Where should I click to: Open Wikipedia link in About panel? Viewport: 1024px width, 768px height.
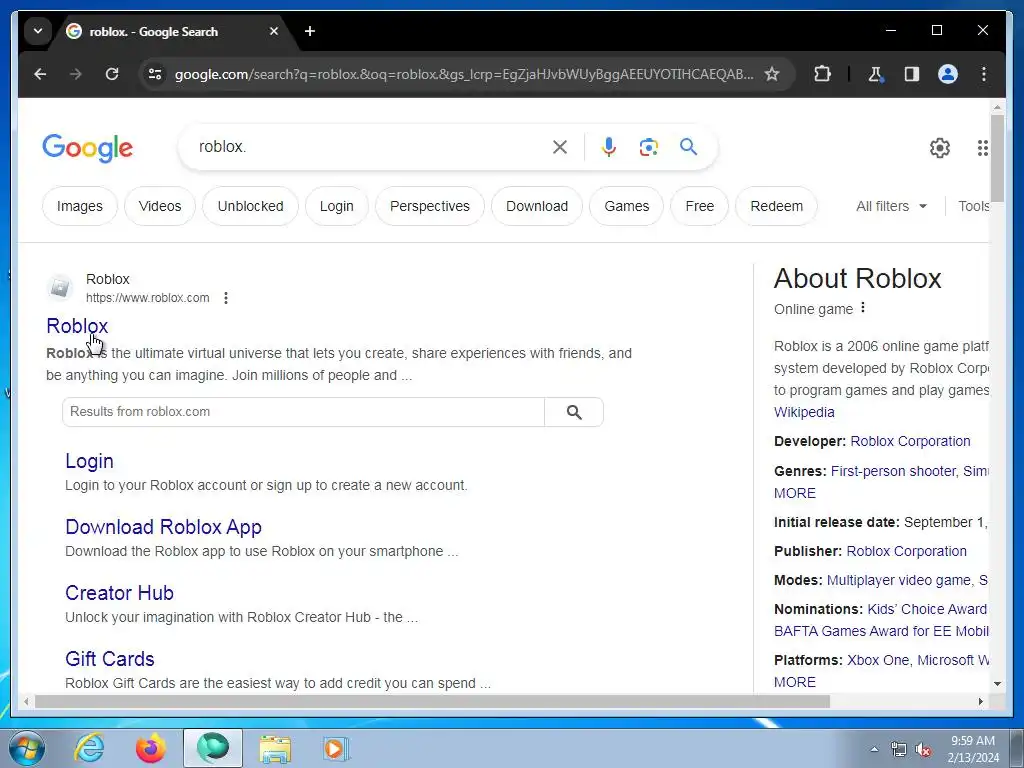click(x=804, y=413)
